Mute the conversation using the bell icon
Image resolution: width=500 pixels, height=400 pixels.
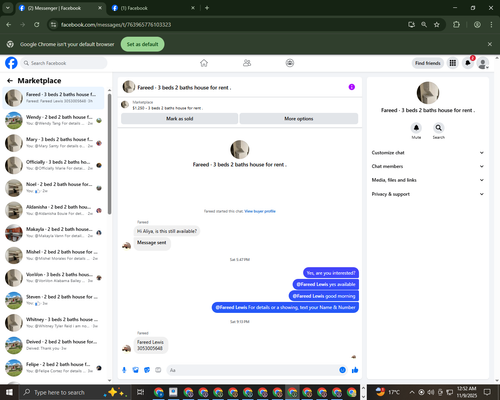(416, 128)
